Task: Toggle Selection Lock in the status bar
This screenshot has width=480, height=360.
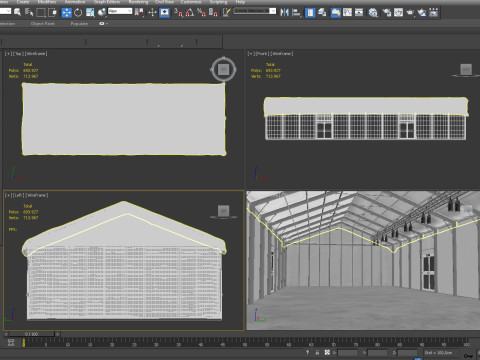Action: [317, 352]
